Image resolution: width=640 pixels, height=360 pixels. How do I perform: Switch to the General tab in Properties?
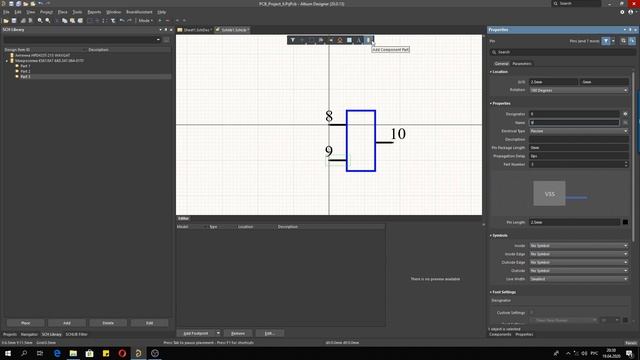click(501, 64)
